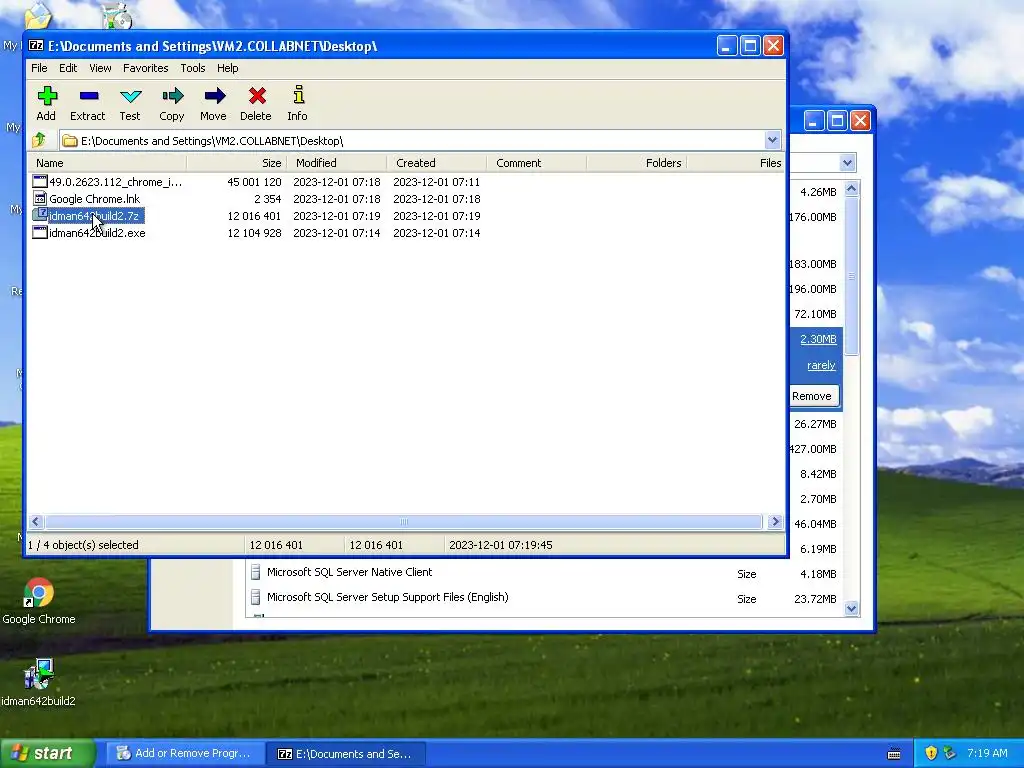Click the idman642build2.exe file icon
1024x768 pixels.
coord(40,232)
